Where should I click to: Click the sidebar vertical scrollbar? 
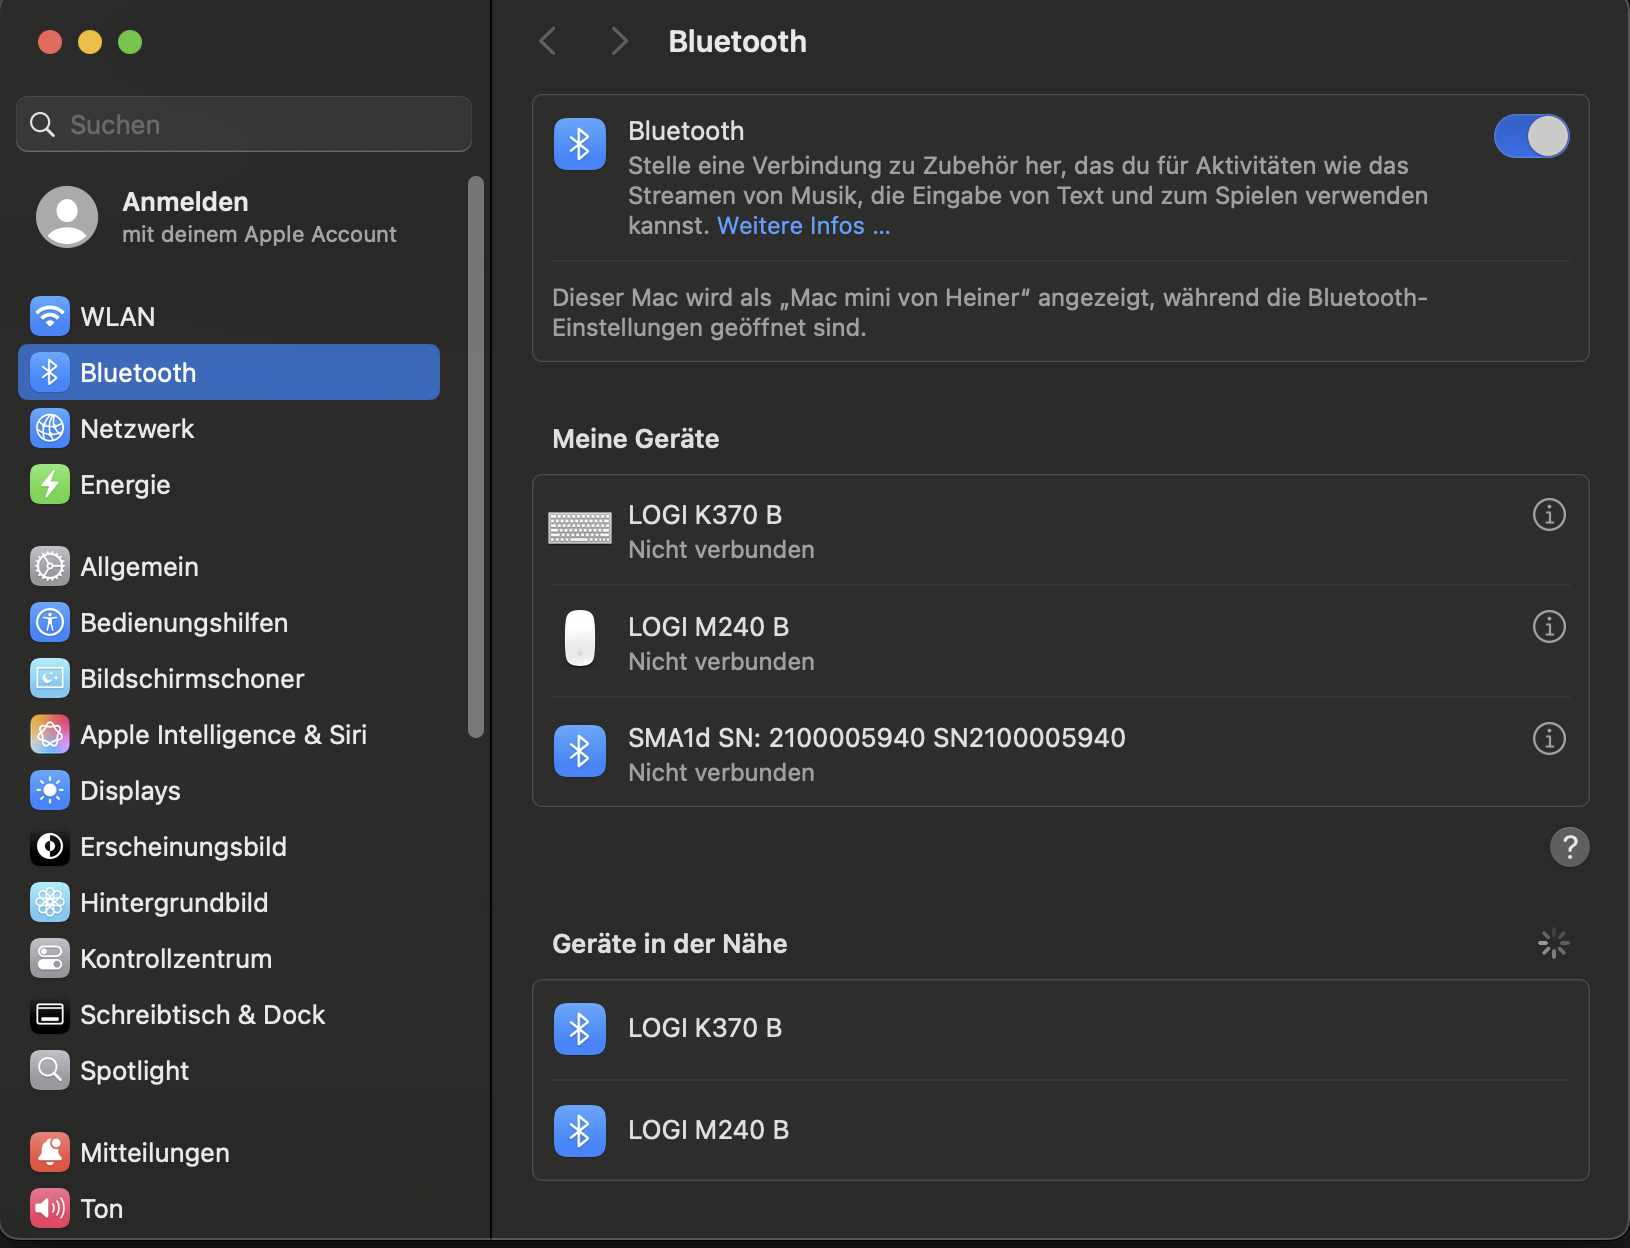pos(476,456)
